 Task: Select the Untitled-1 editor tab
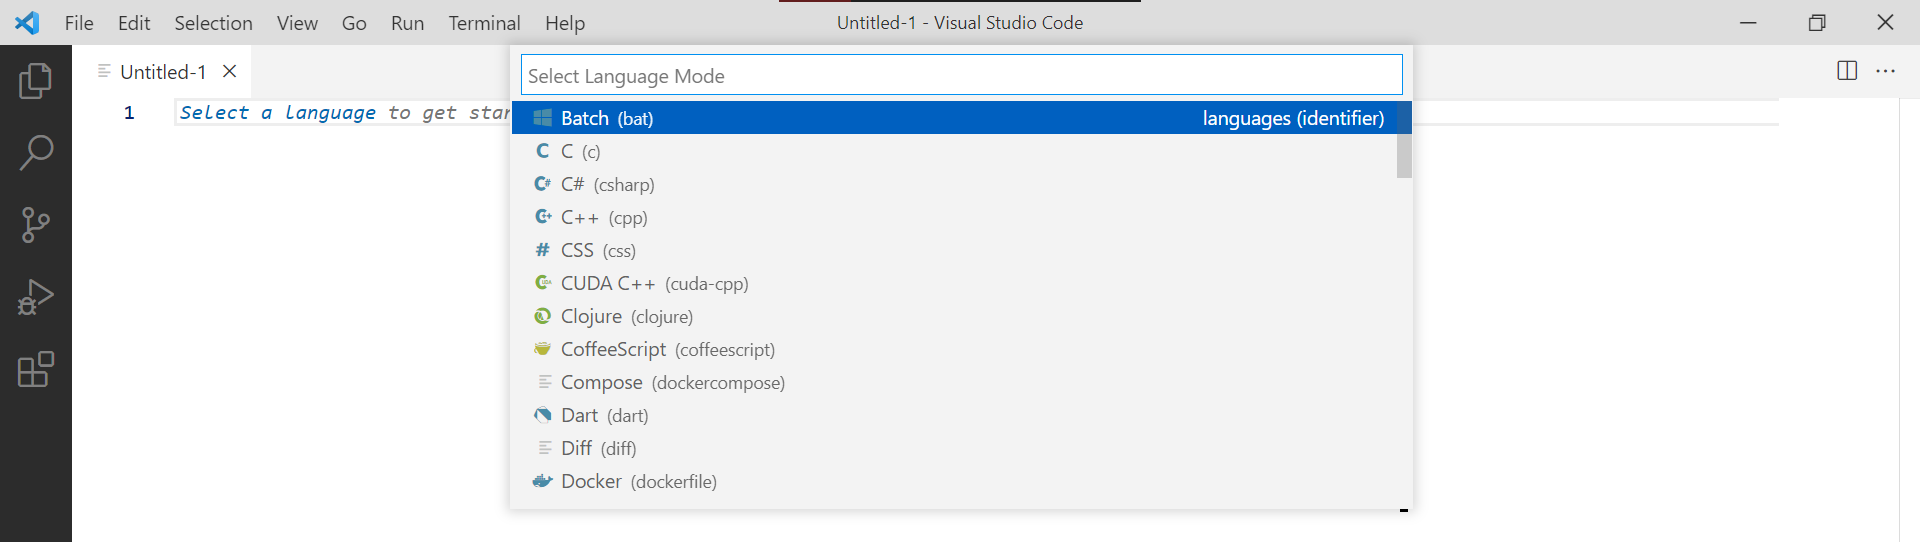[162, 72]
